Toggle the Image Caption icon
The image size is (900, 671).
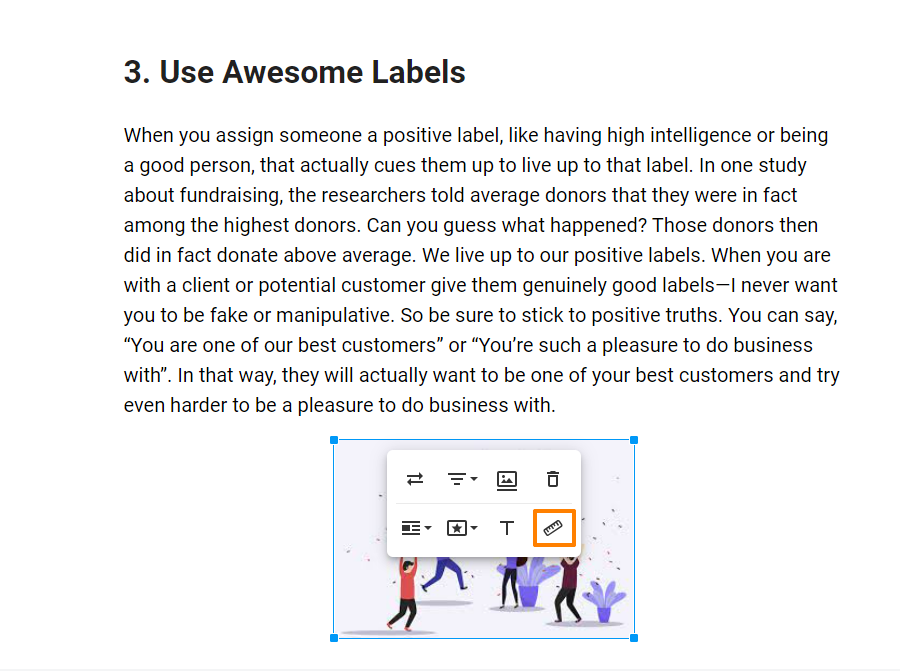point(507,480)
